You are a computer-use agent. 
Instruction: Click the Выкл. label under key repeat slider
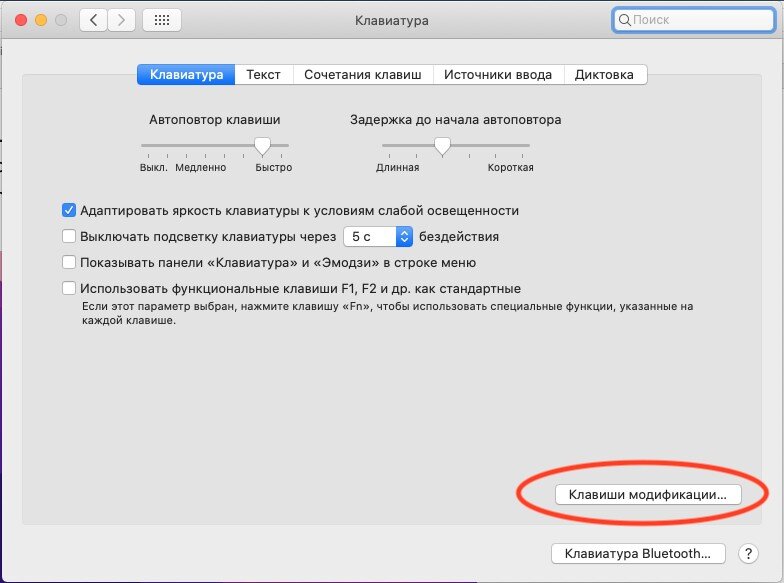[154, 168]
